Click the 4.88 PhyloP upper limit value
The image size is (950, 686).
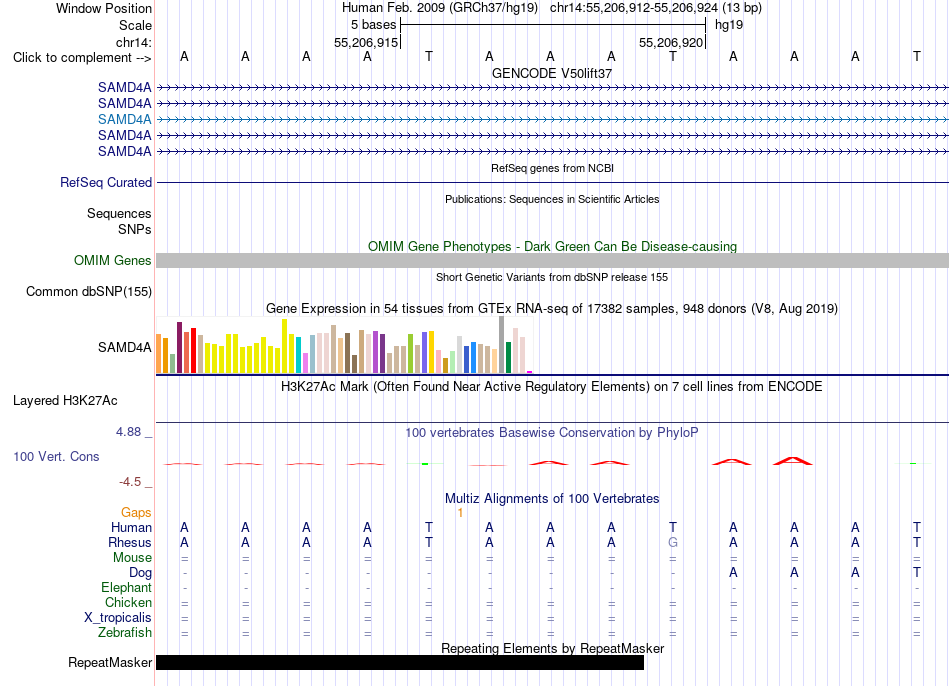tap(128, 431)
